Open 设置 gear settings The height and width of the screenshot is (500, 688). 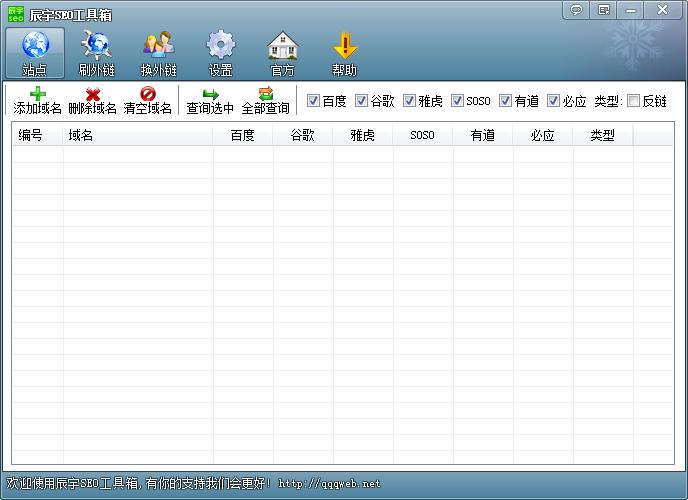pos(220,54)
